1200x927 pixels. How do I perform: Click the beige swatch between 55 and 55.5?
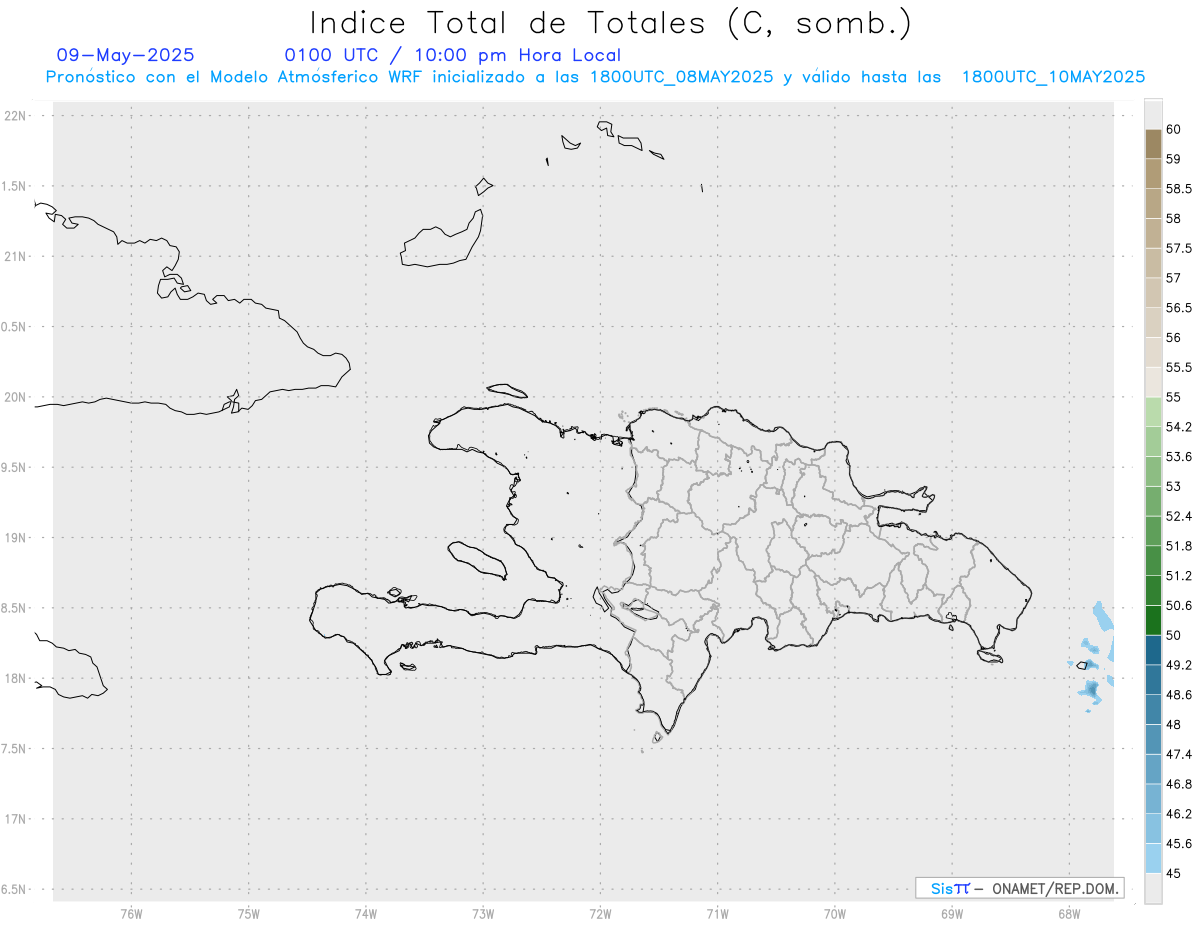pyautogui.click(x=1153, y=383)
